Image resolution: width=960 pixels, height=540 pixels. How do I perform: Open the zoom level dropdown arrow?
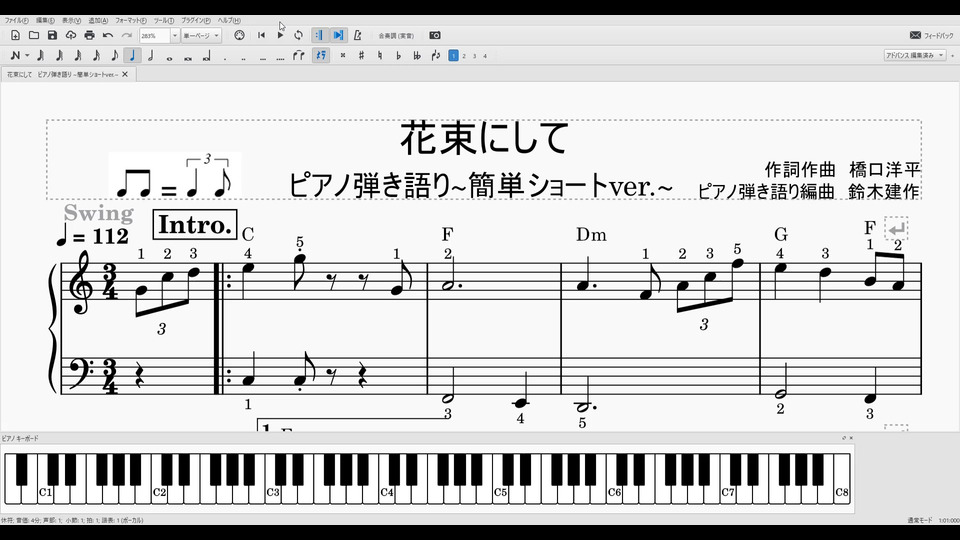coord(174,36)
